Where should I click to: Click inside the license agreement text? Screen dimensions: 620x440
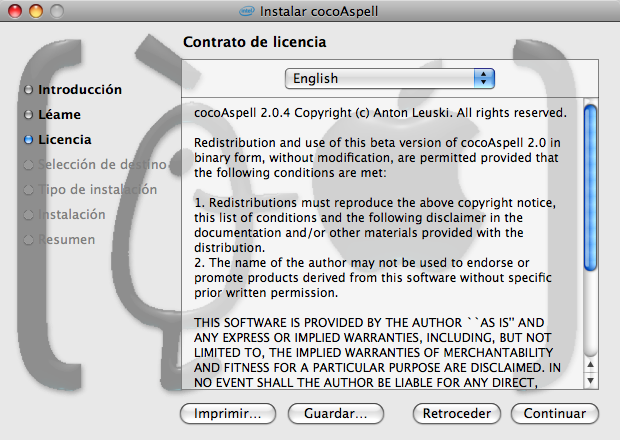[380, 240]
